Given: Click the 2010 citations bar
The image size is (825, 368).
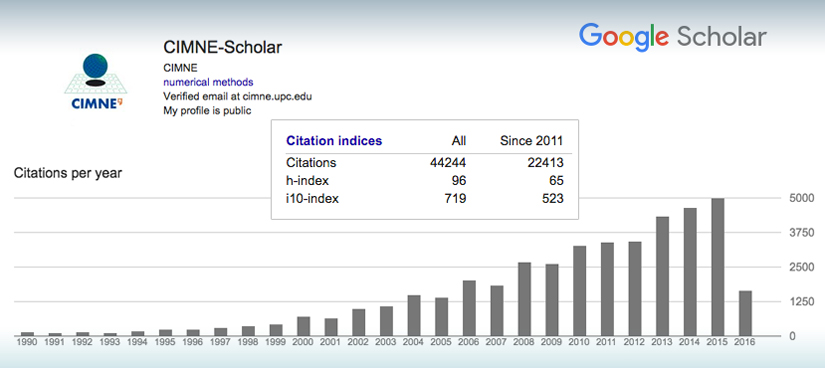Looking at the screenshot, I should pos(580,291).
